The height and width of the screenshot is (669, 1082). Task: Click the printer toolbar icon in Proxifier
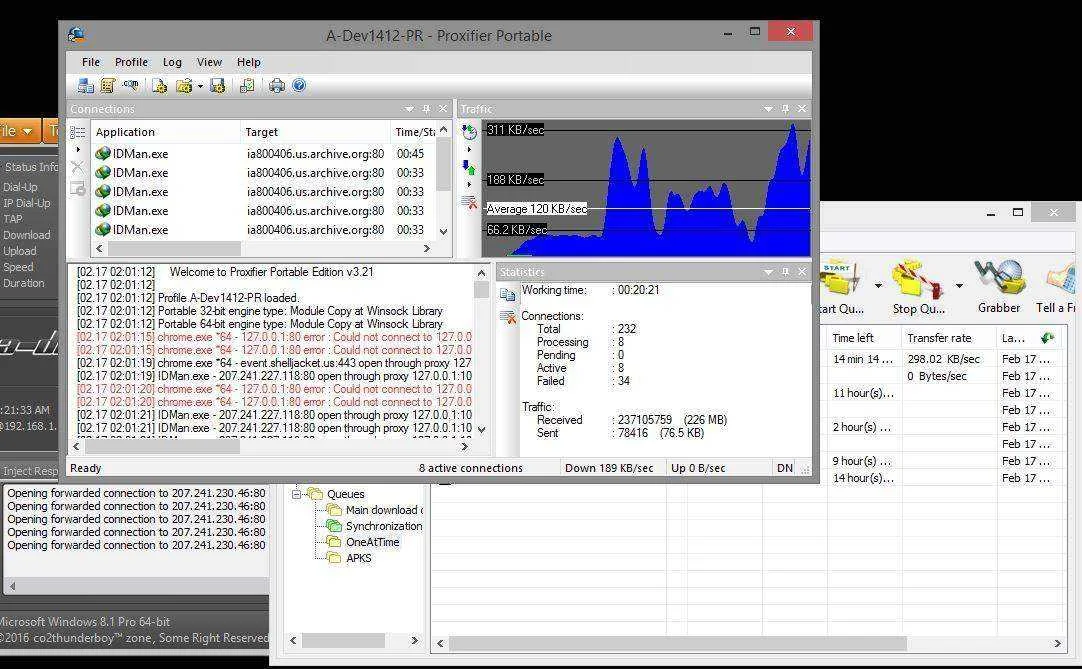[277, 86]
